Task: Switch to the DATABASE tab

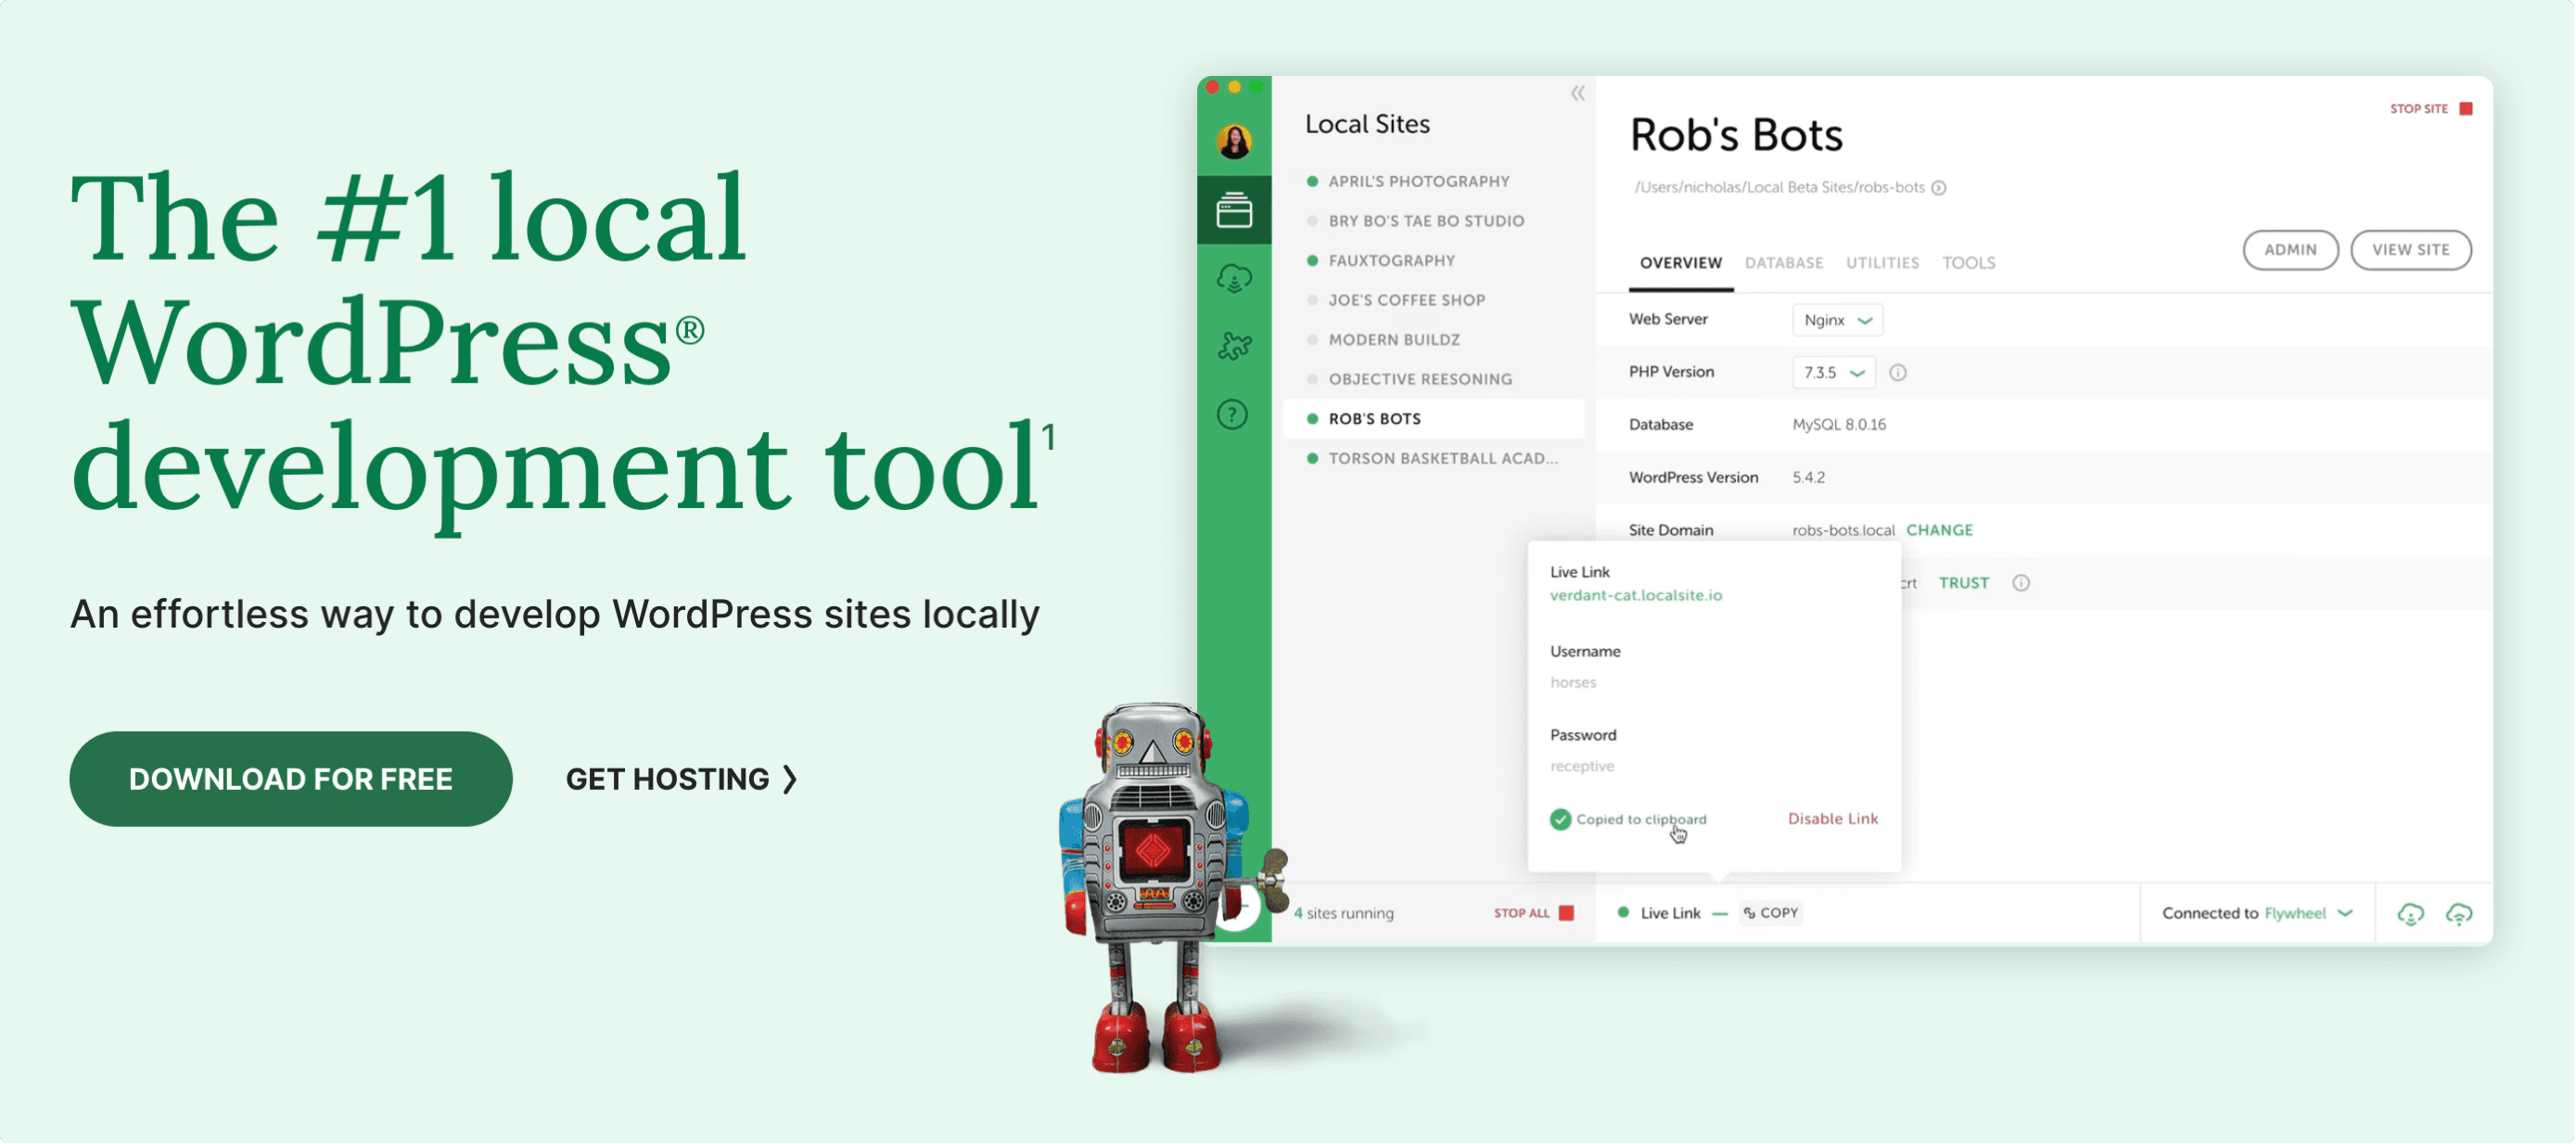Action: [x=1784, y=263]
